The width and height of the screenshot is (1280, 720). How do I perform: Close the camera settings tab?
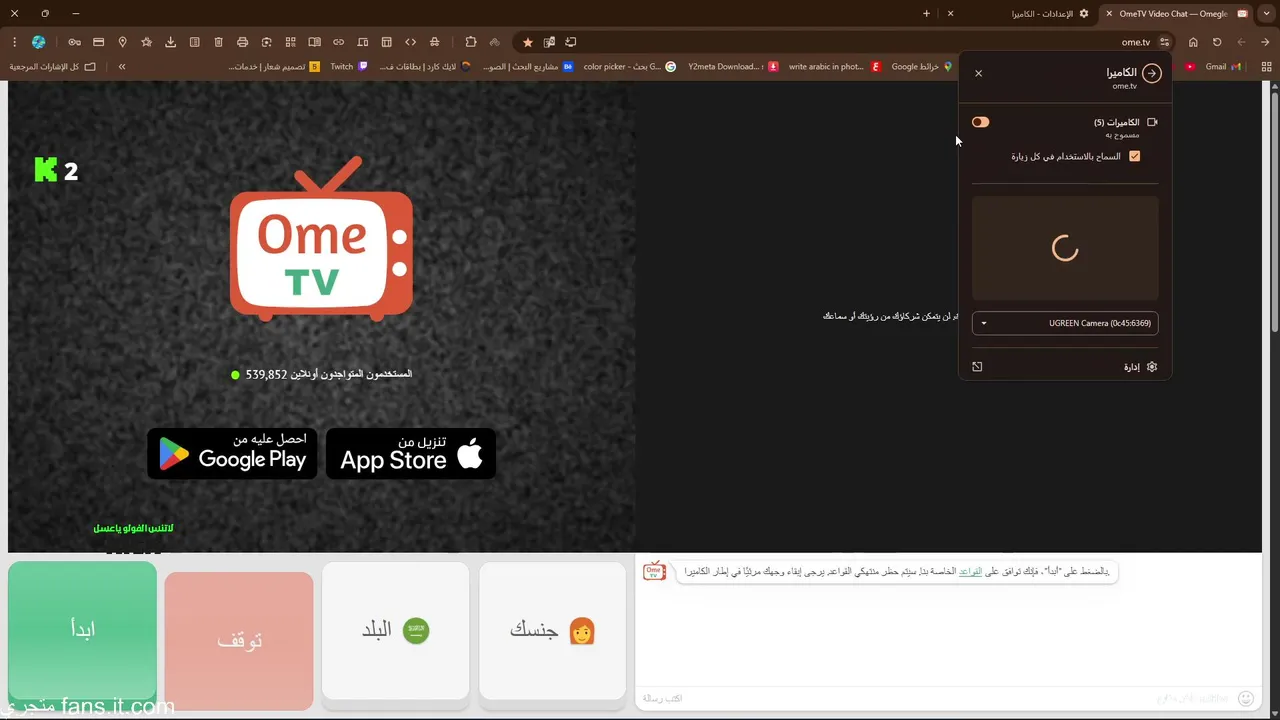tap(950, 14)
